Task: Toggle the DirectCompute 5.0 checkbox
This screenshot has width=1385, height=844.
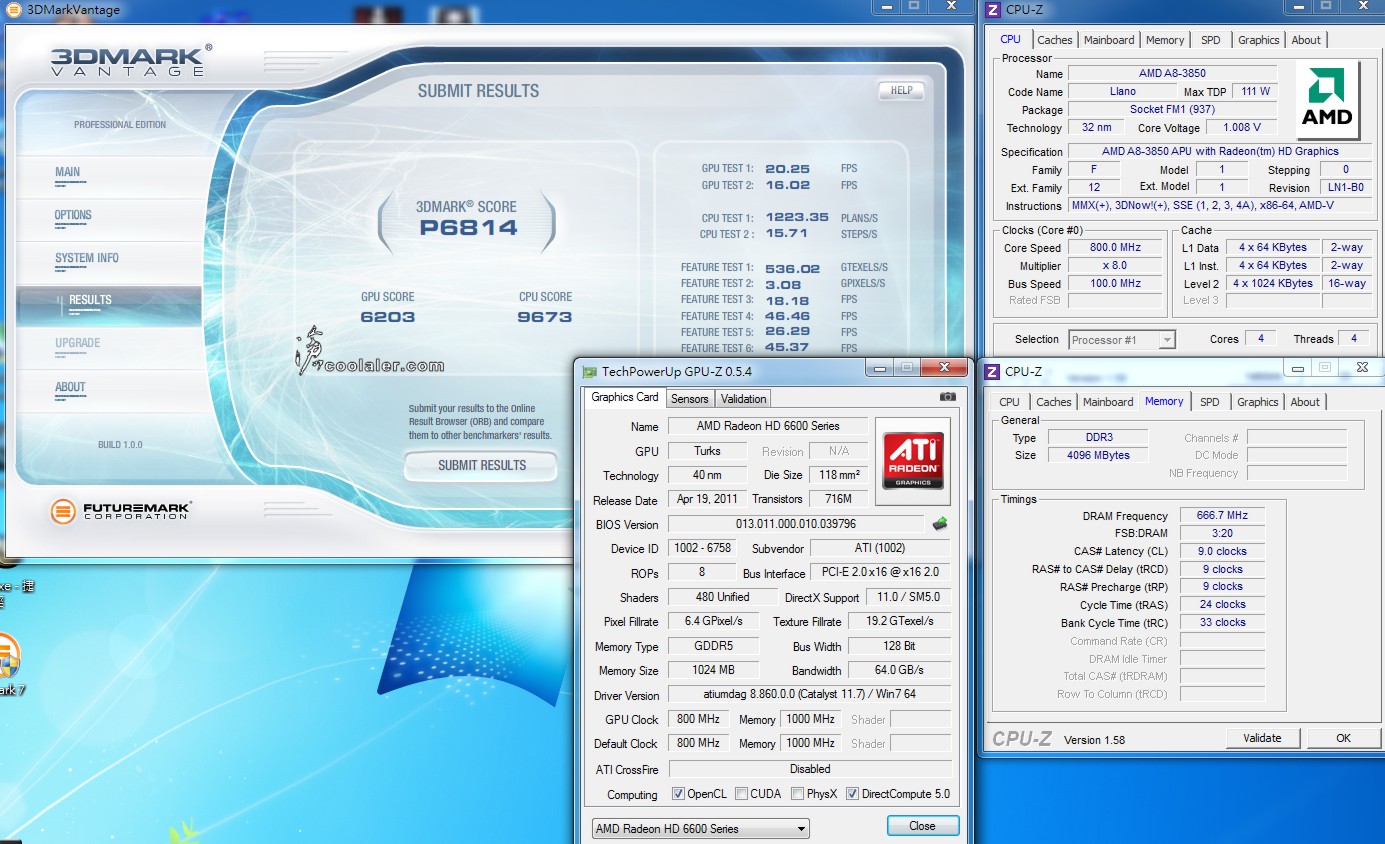Action: 852,794
